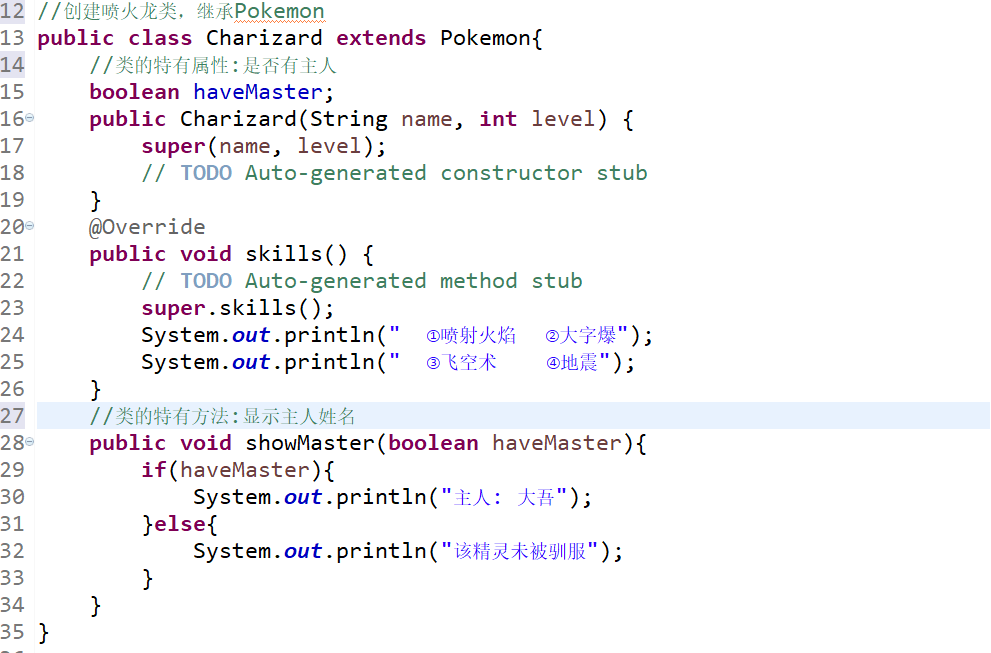The width and height of the screenshot is (991, 653).
Task: Collapse the showMaster method fold at line 28
Action: tap(30, 442)
